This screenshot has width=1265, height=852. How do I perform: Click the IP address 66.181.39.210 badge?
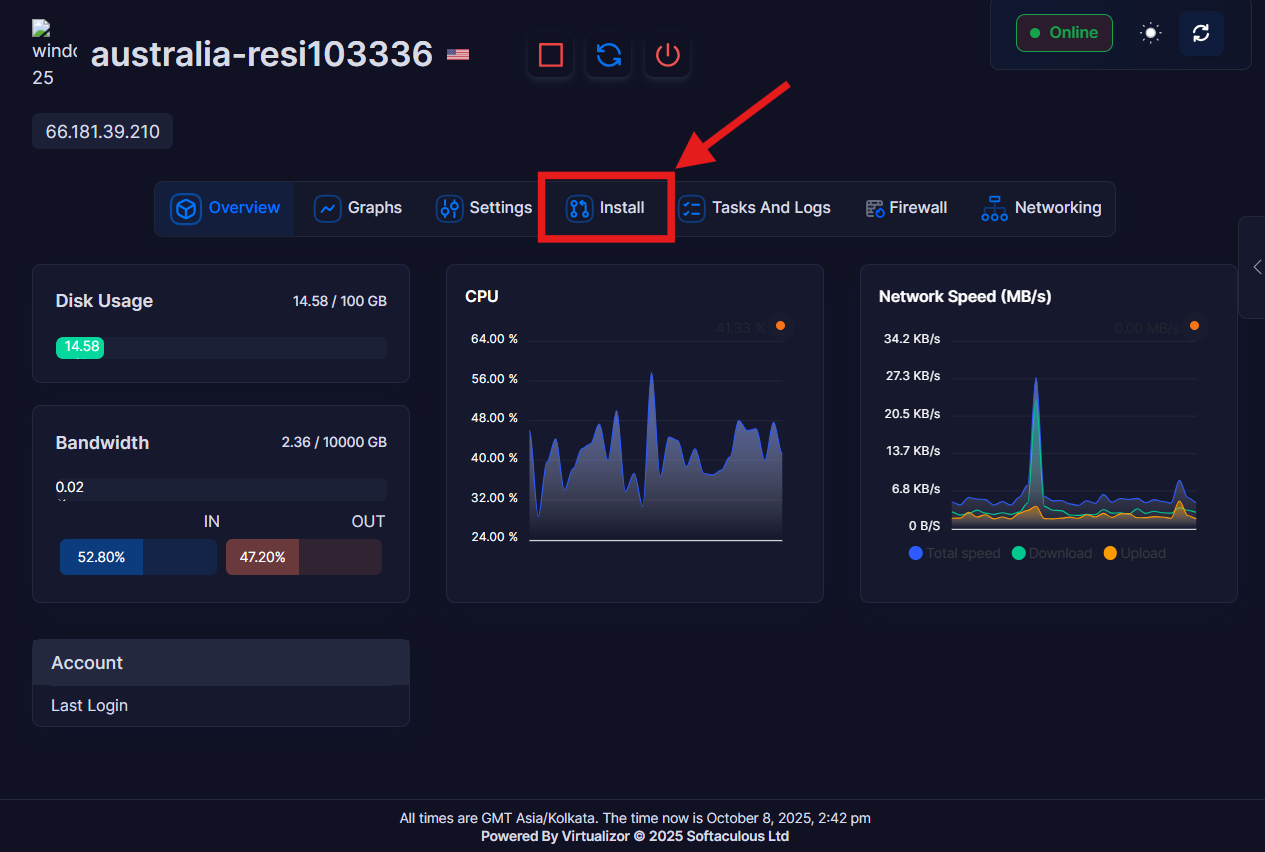click(x=102, y=132)
